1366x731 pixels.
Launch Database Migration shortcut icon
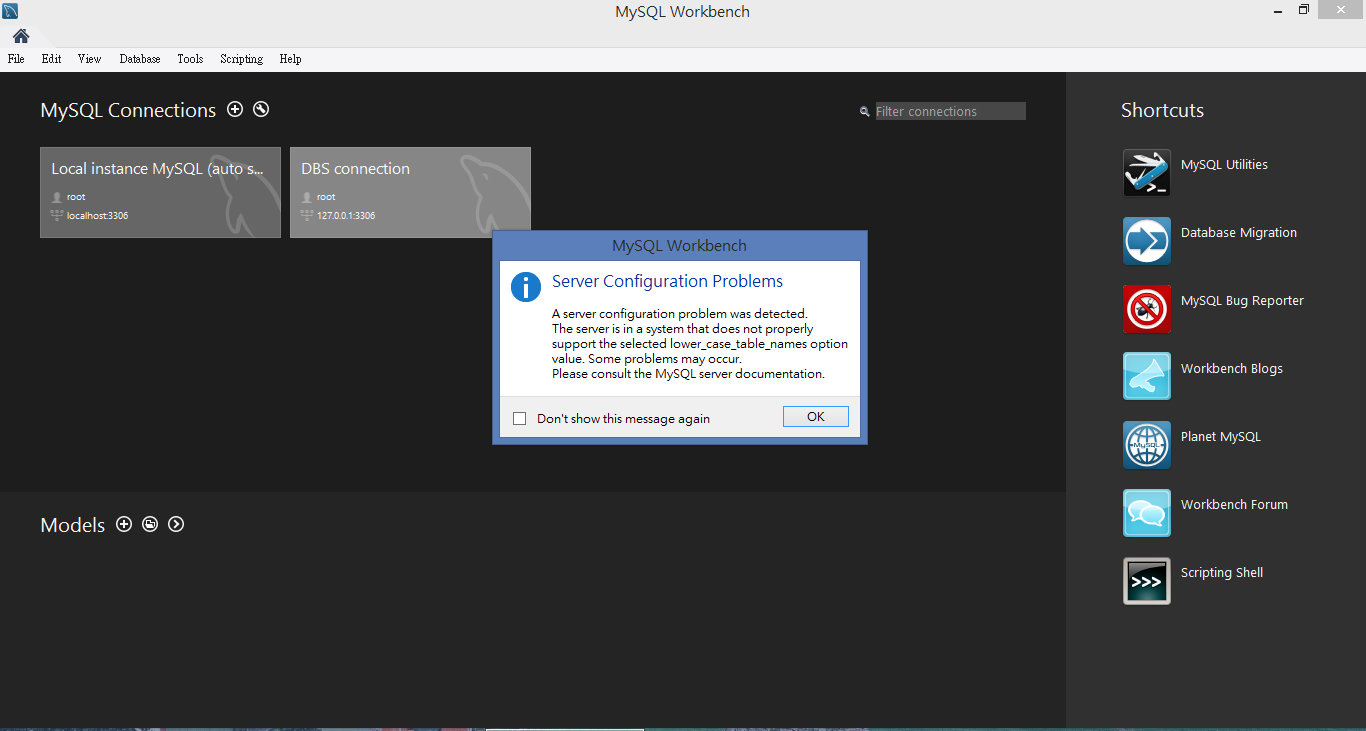tap(1146, 241)
